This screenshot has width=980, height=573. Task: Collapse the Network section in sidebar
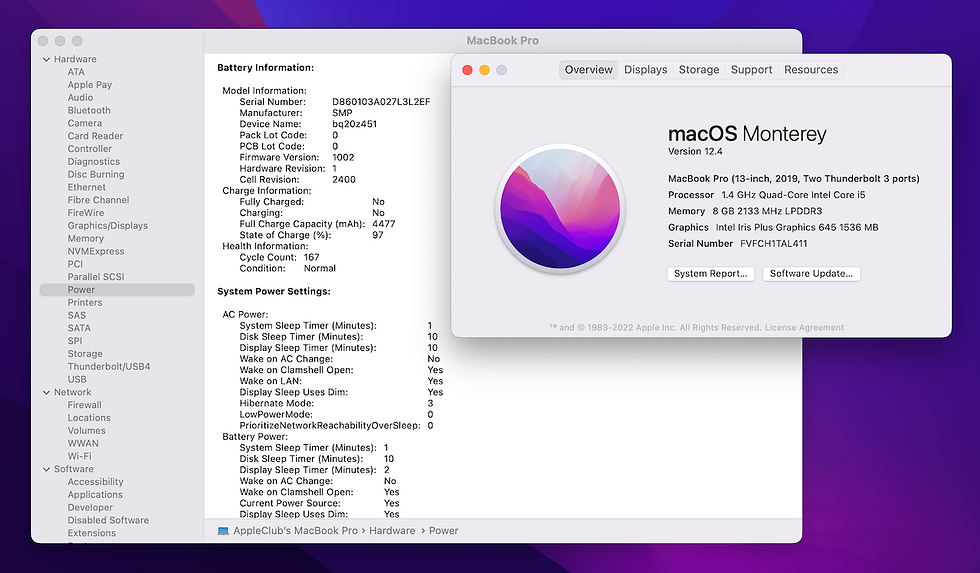[46, 392]
